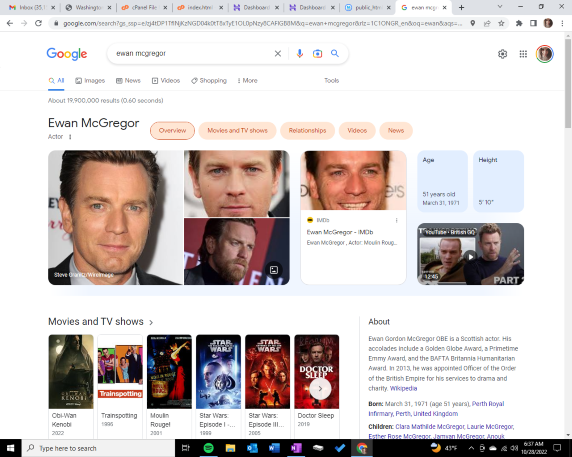This screenshot has width=572, height=457.
Task: Switch to the cPanel File browser tab
Action: click(144, 7)
